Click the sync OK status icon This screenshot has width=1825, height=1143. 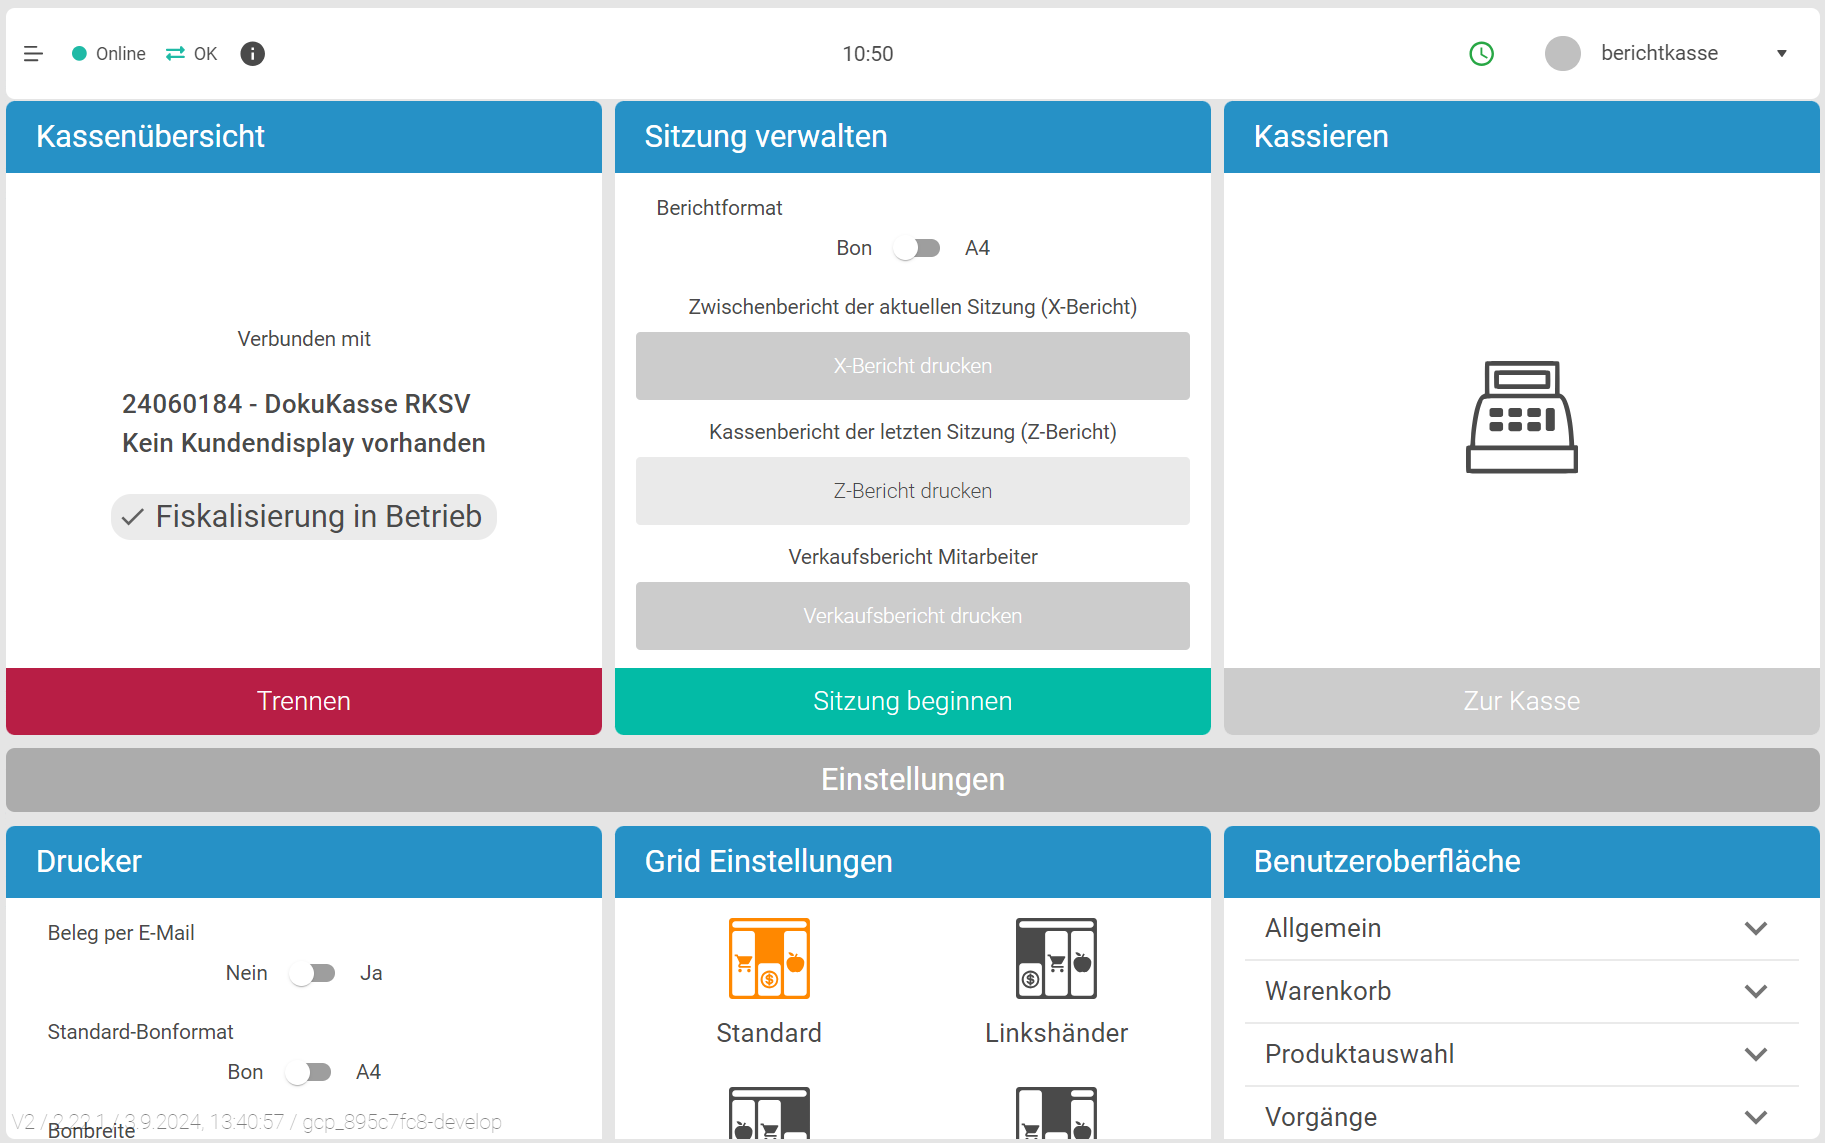(x=176, y=54)
